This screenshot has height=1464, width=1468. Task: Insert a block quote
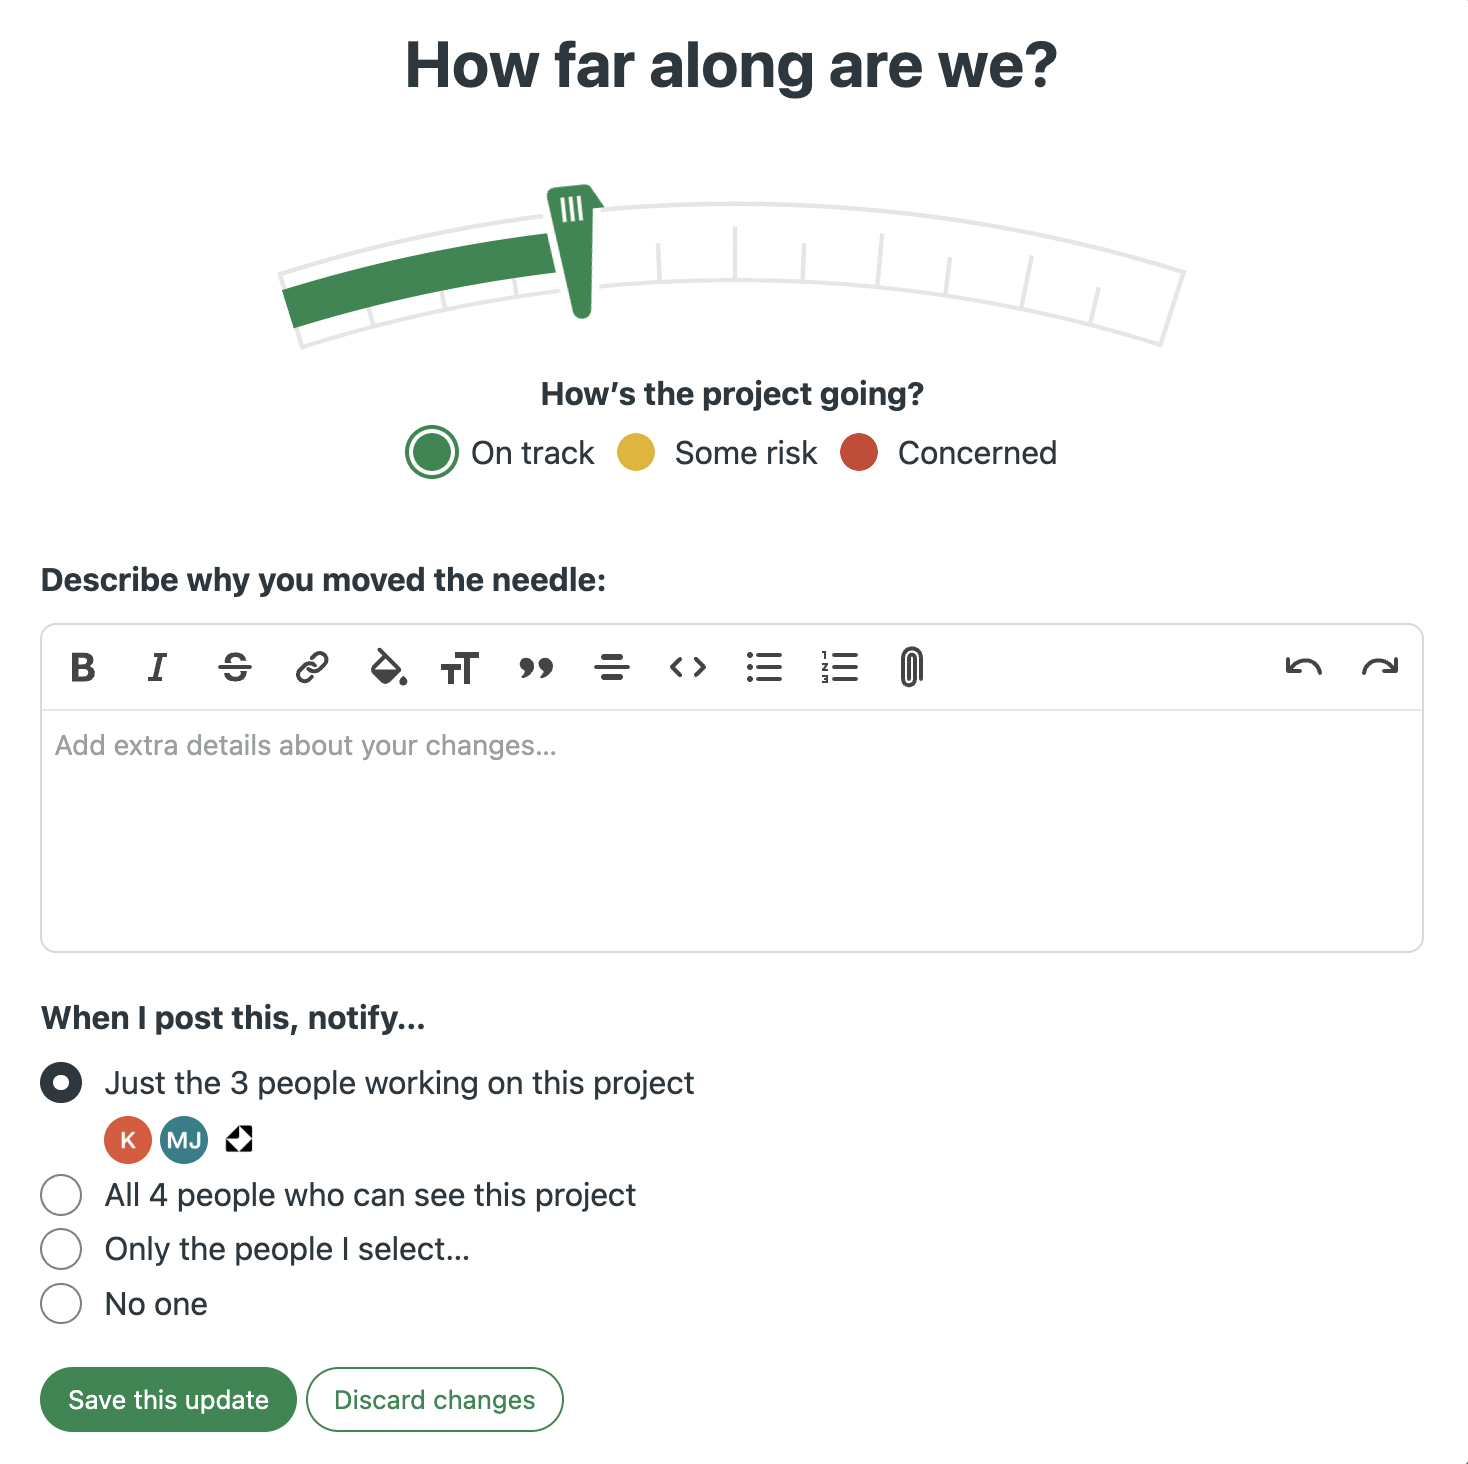pyautogui.click(x=536, y=667)
